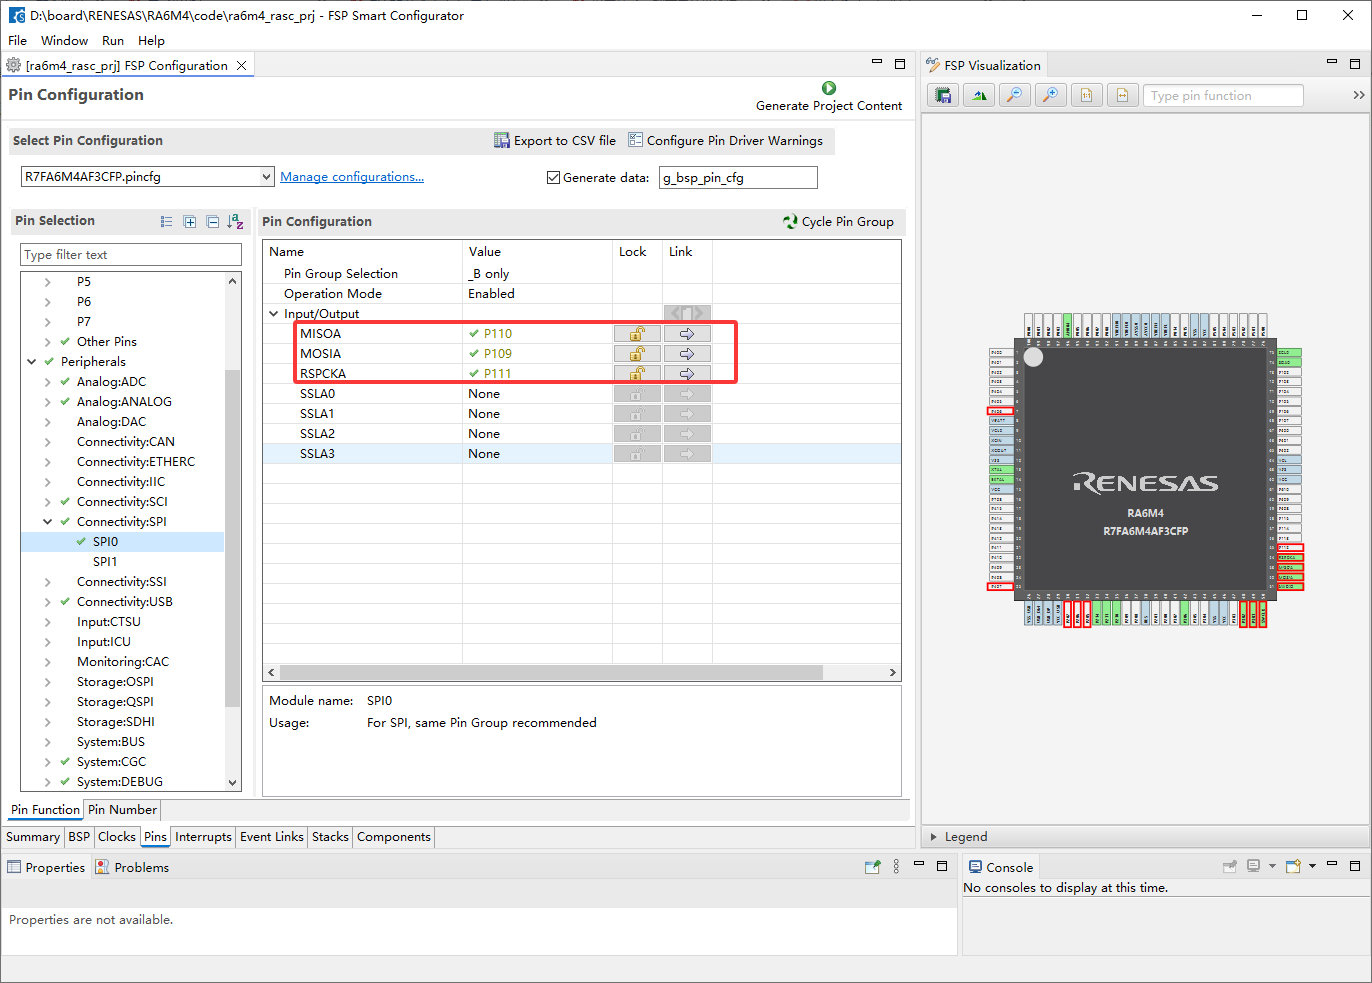Click Cycle Pin Group

pyautogui.click(x=838, y=221)
